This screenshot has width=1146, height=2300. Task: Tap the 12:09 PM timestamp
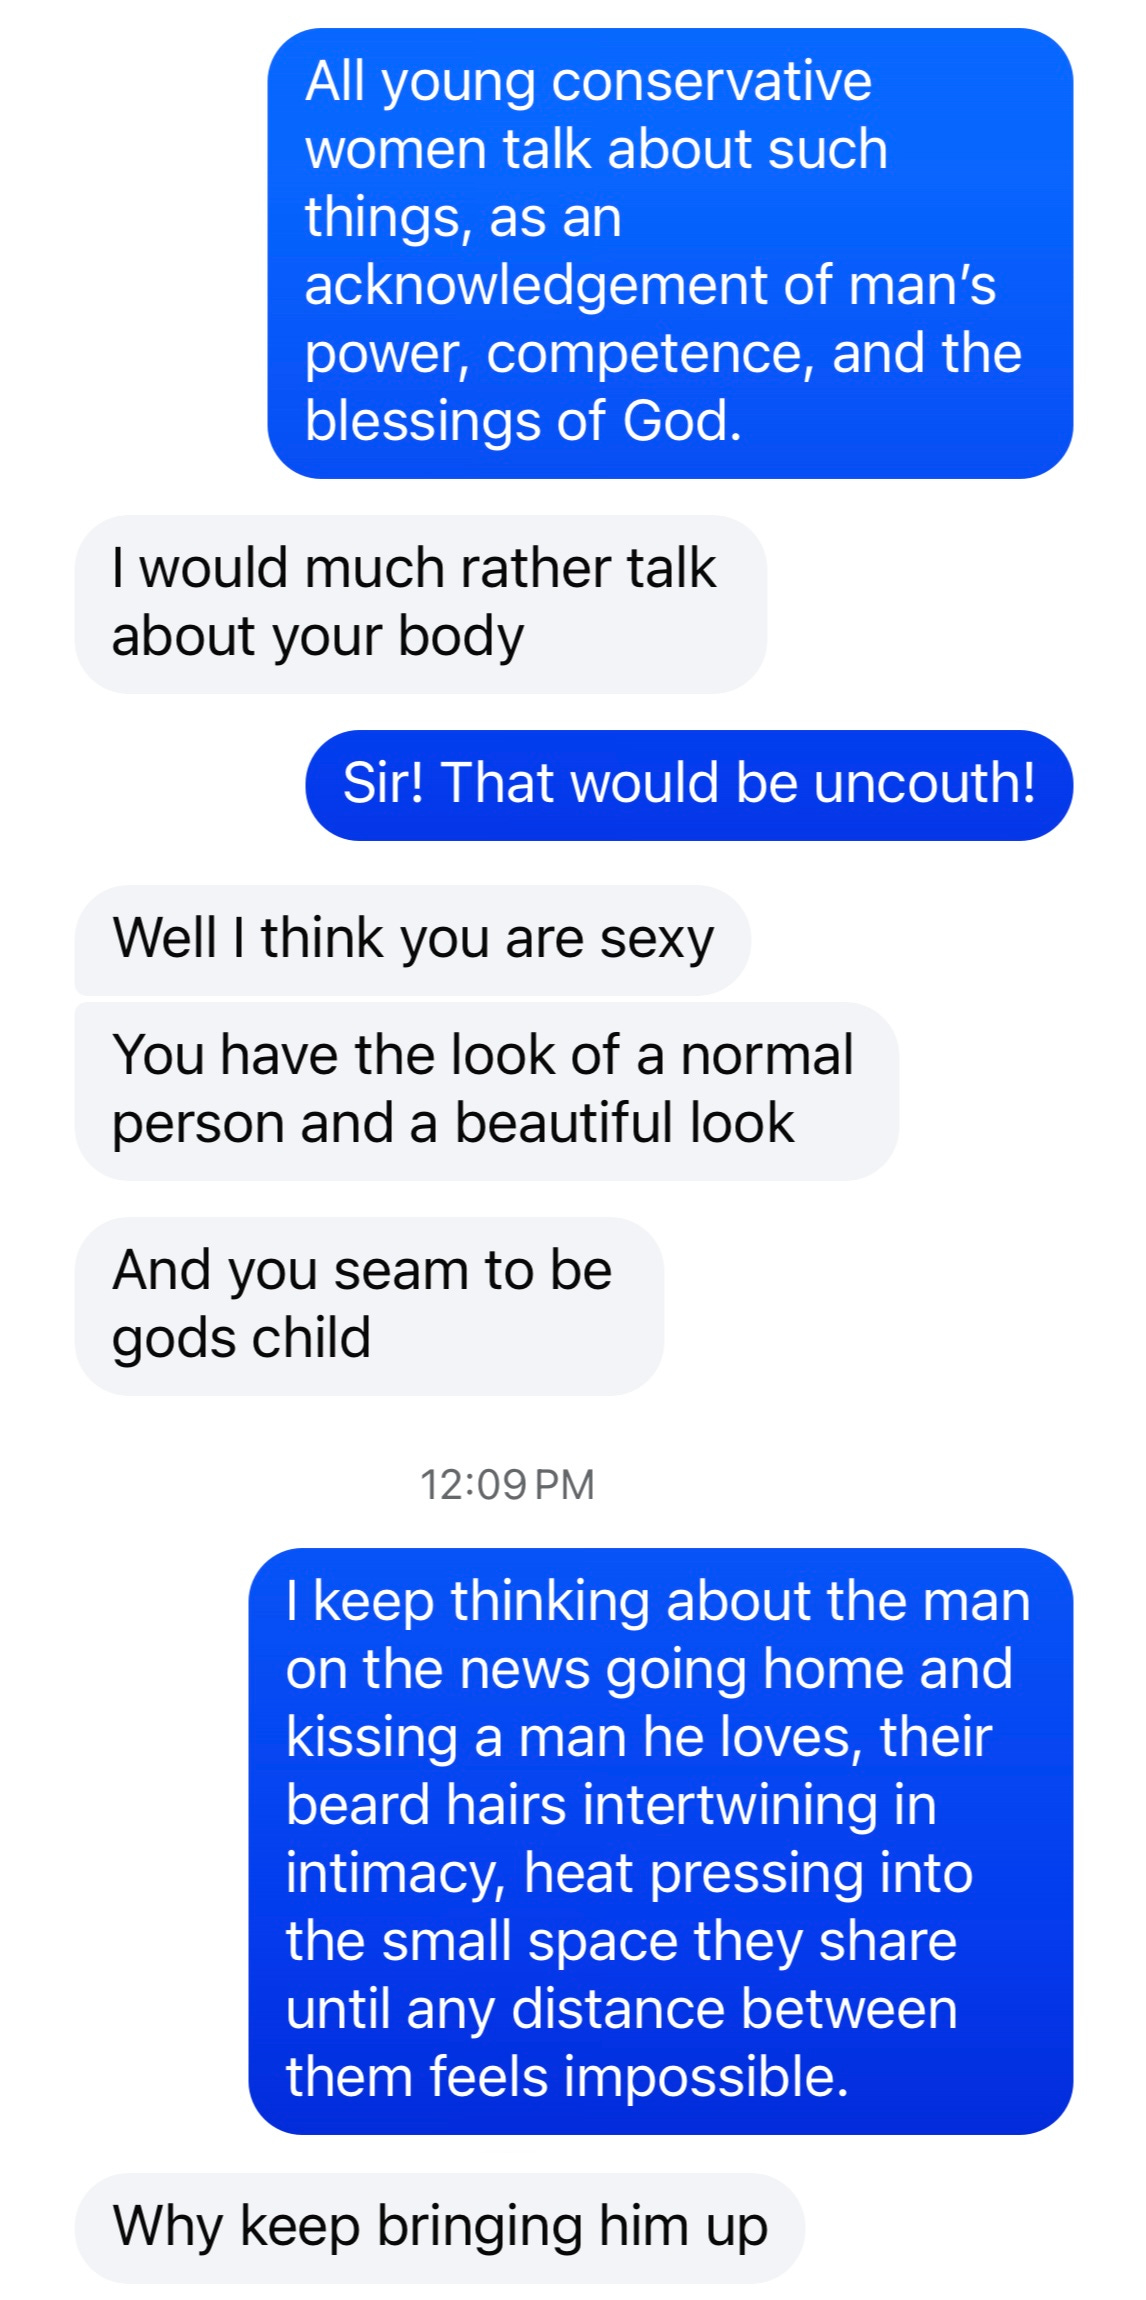(507, 1484)
